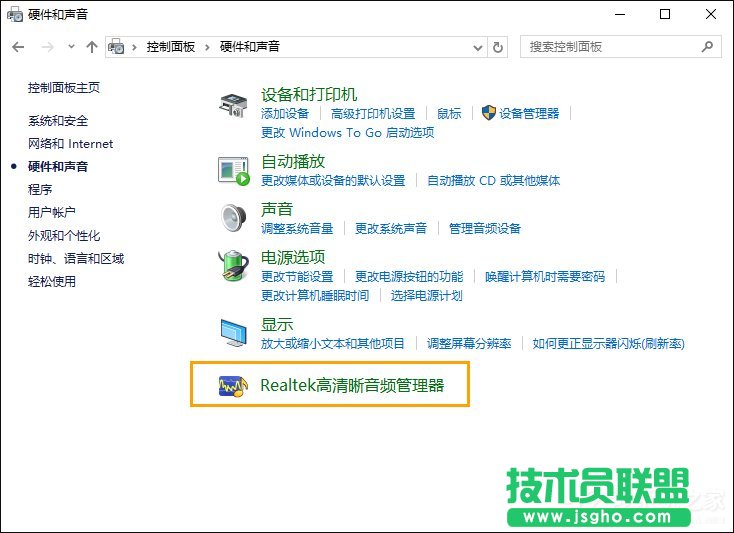Open 程序 in the sidebar
Image resolution: width=734 pixels, height=533 pixels.
click(x=40, y=189)
